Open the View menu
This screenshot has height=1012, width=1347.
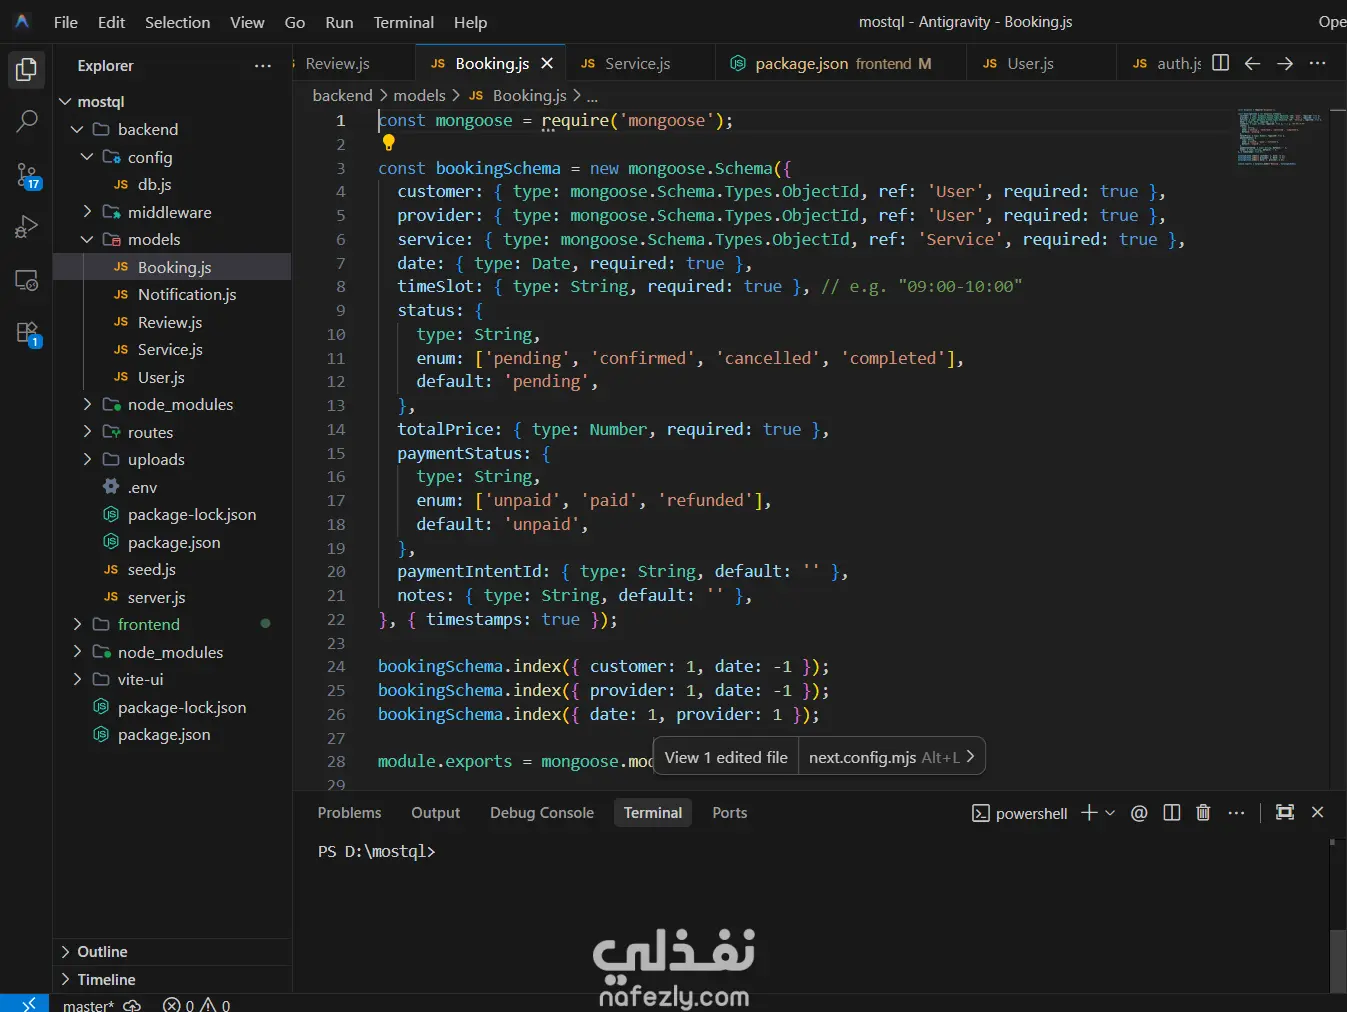click(x=247, y=22)
